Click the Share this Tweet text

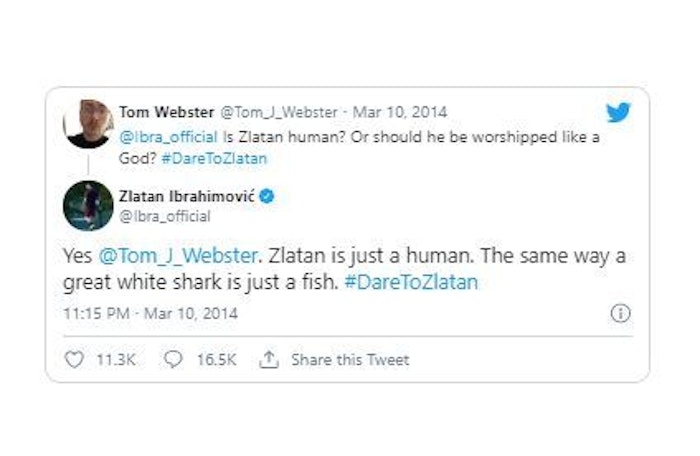coord(350,360)
